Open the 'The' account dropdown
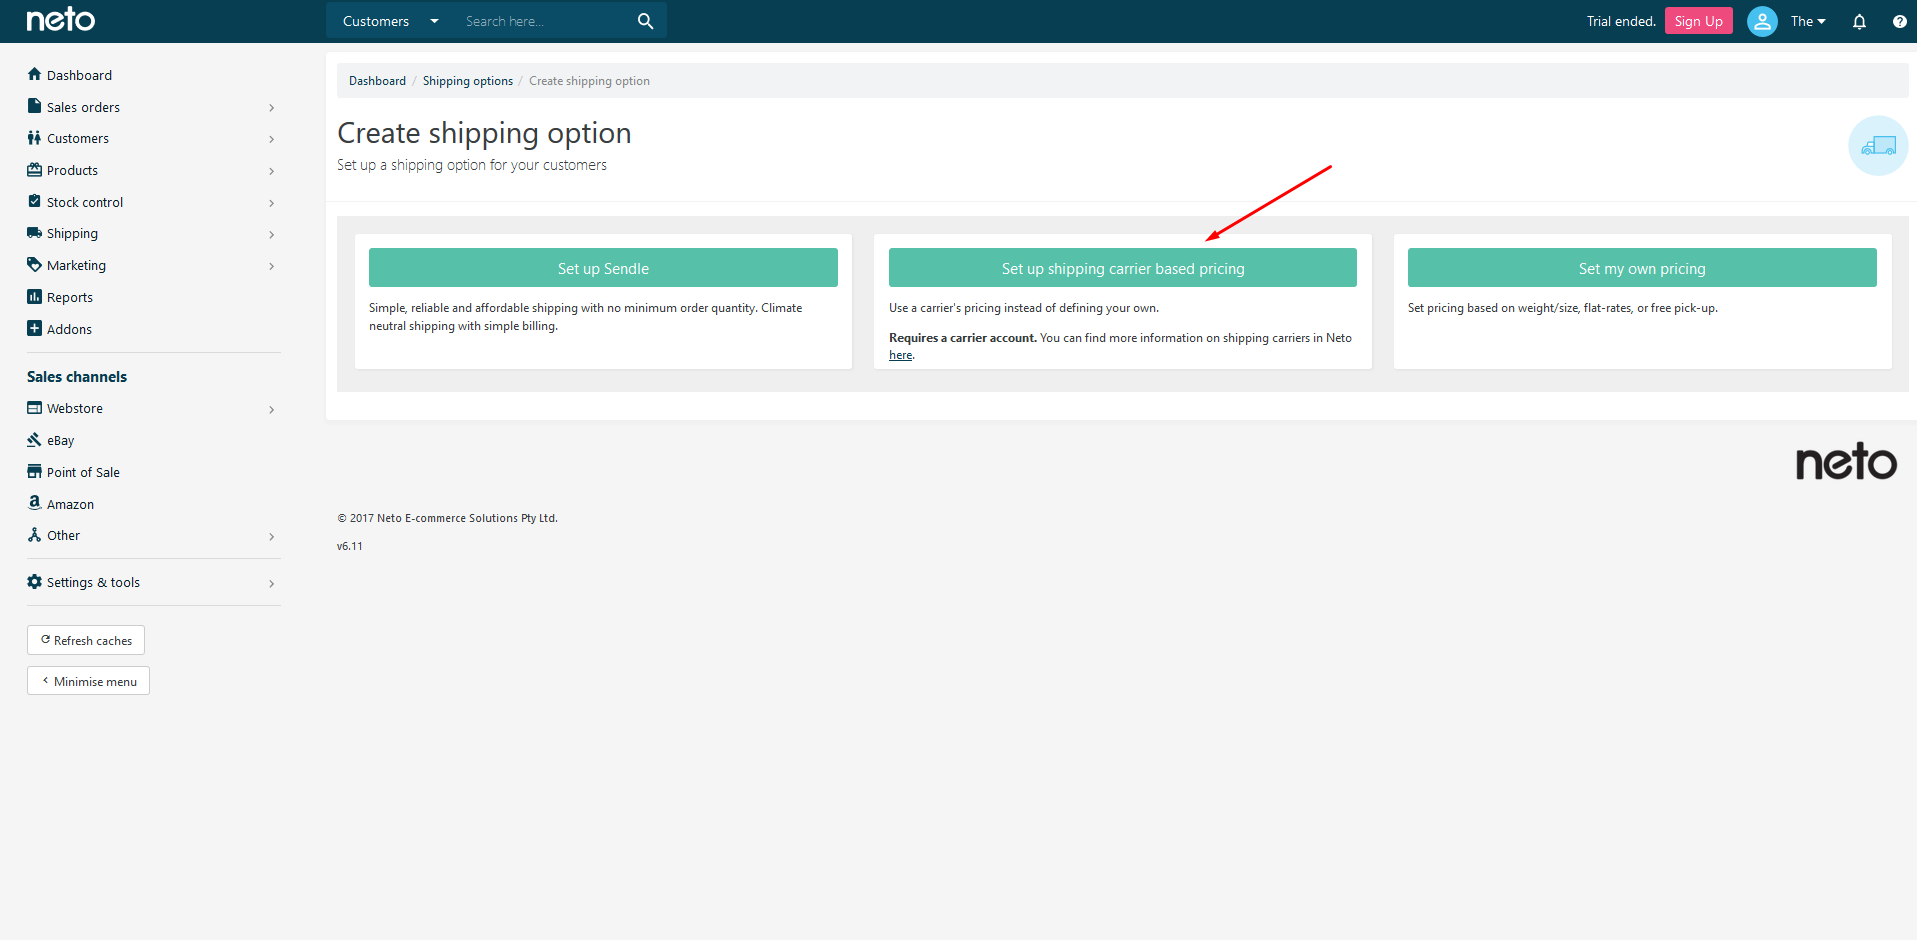1917x940 pixels. pyautogui.click(x=1808, y=21)
